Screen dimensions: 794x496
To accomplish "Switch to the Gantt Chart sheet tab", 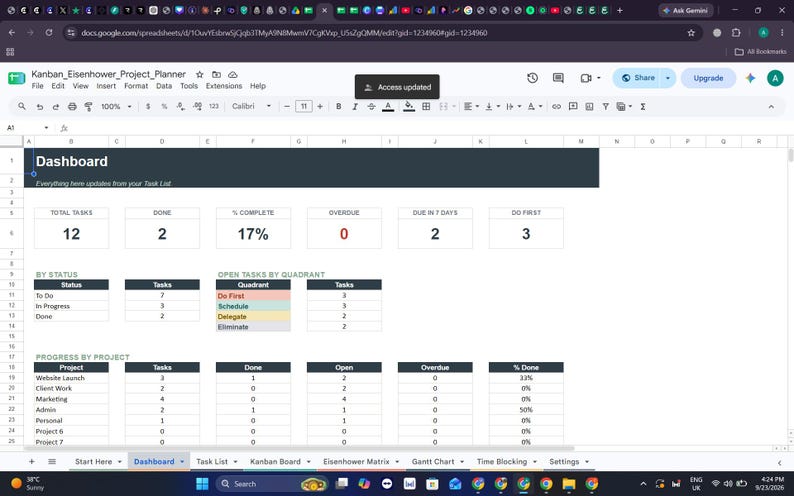I will (x=433, y=462).
